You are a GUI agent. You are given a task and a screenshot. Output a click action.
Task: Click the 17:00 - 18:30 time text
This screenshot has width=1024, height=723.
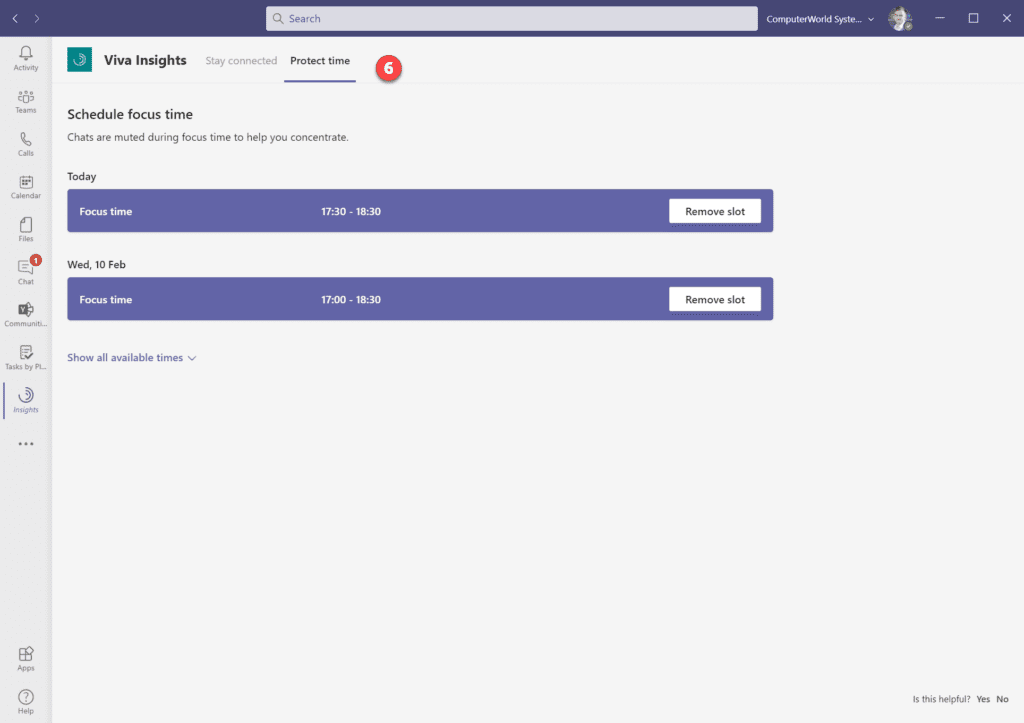tap(351, 299)
